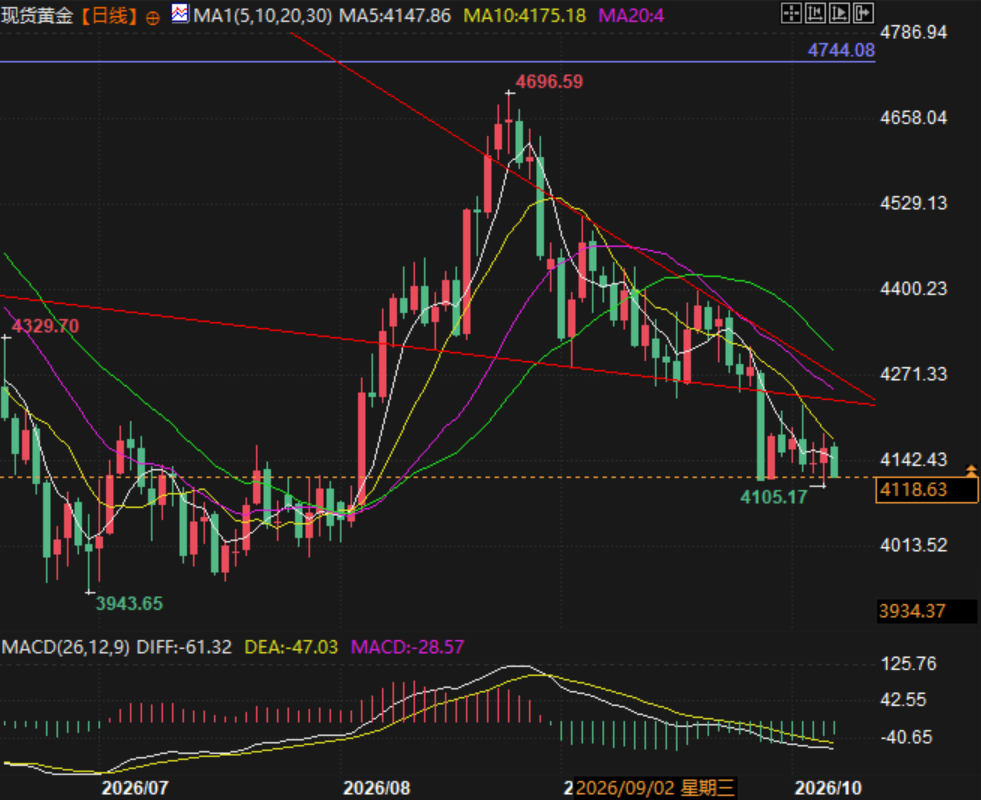Click the 3943.65 low price label
Image resolution: width=981 pixels, height=800 pixels.
(129, 604)
